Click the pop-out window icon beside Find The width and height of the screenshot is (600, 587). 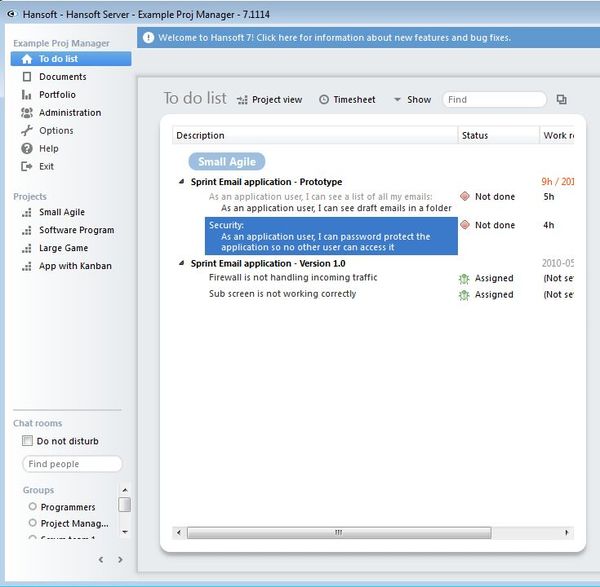(561, 100)
